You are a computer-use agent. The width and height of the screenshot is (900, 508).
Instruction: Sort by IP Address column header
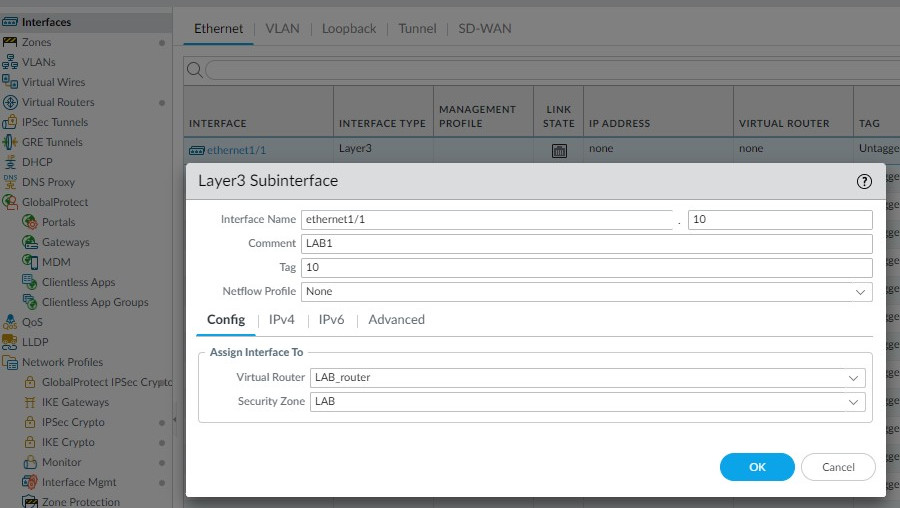619,123
